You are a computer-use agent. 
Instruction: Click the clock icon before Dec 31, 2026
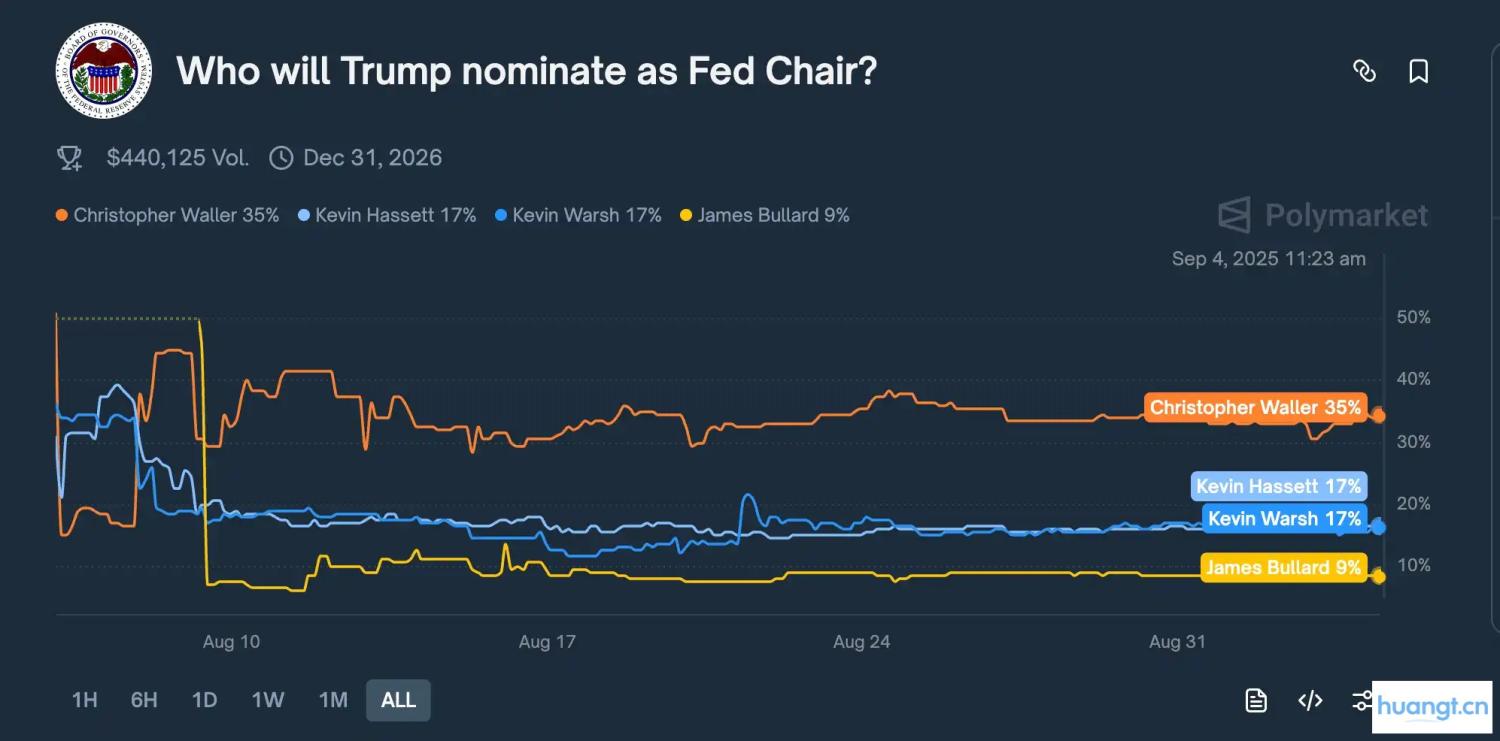pyautogui.click(x=281, y=158)
